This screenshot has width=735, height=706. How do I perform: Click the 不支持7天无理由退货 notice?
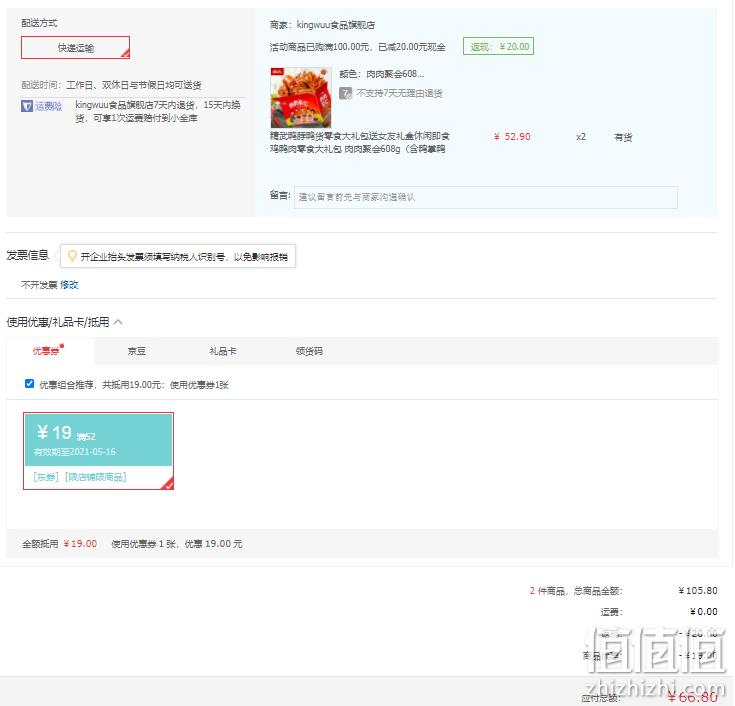(399, 93)
